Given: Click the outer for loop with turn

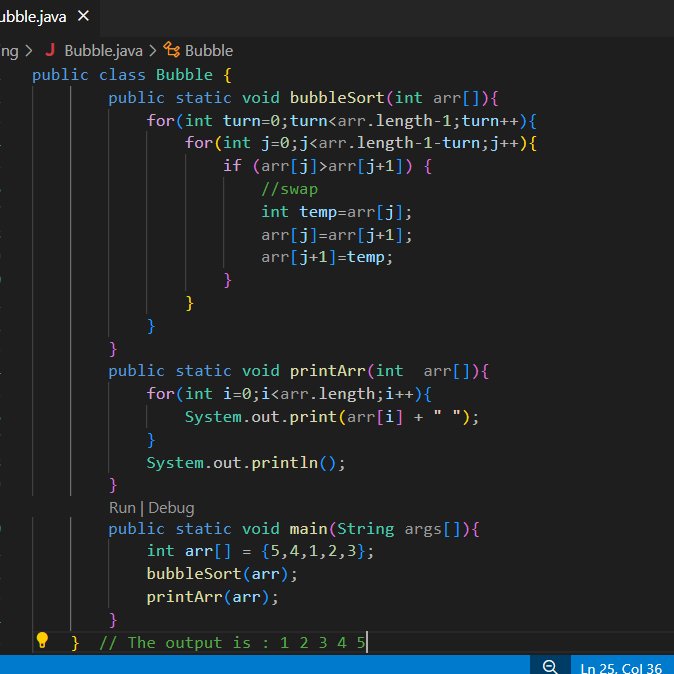Looking at the screenshot, I should click(x=342, y=121).
